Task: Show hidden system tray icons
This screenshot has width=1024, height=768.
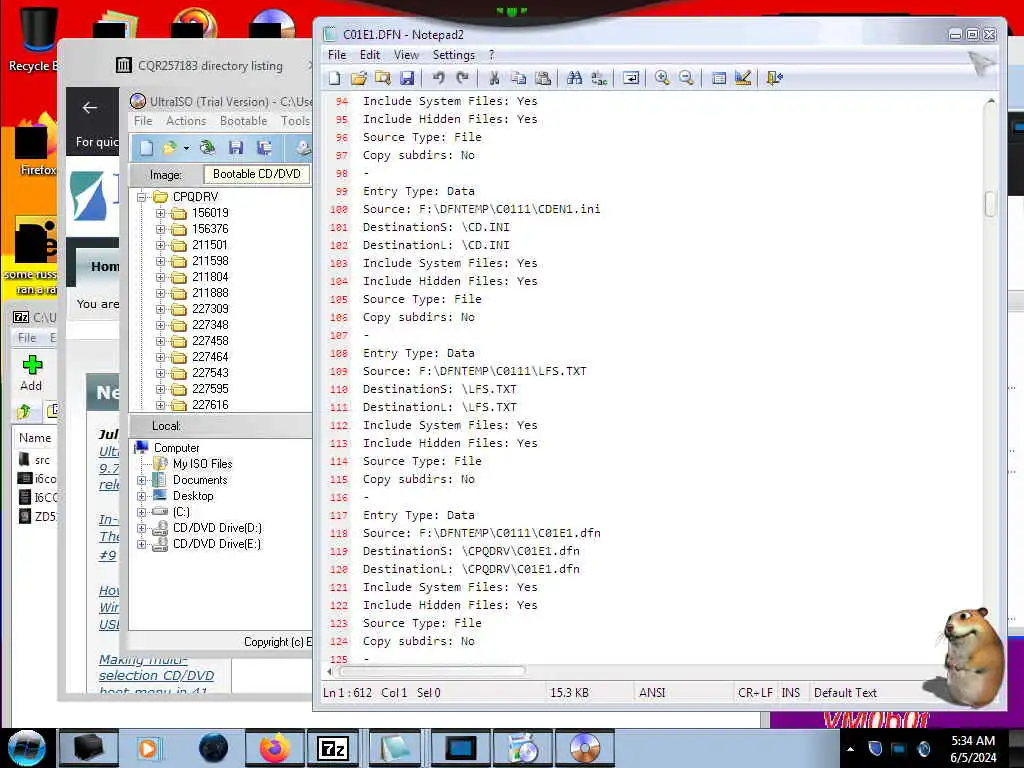Action: (x=850, y=749)
